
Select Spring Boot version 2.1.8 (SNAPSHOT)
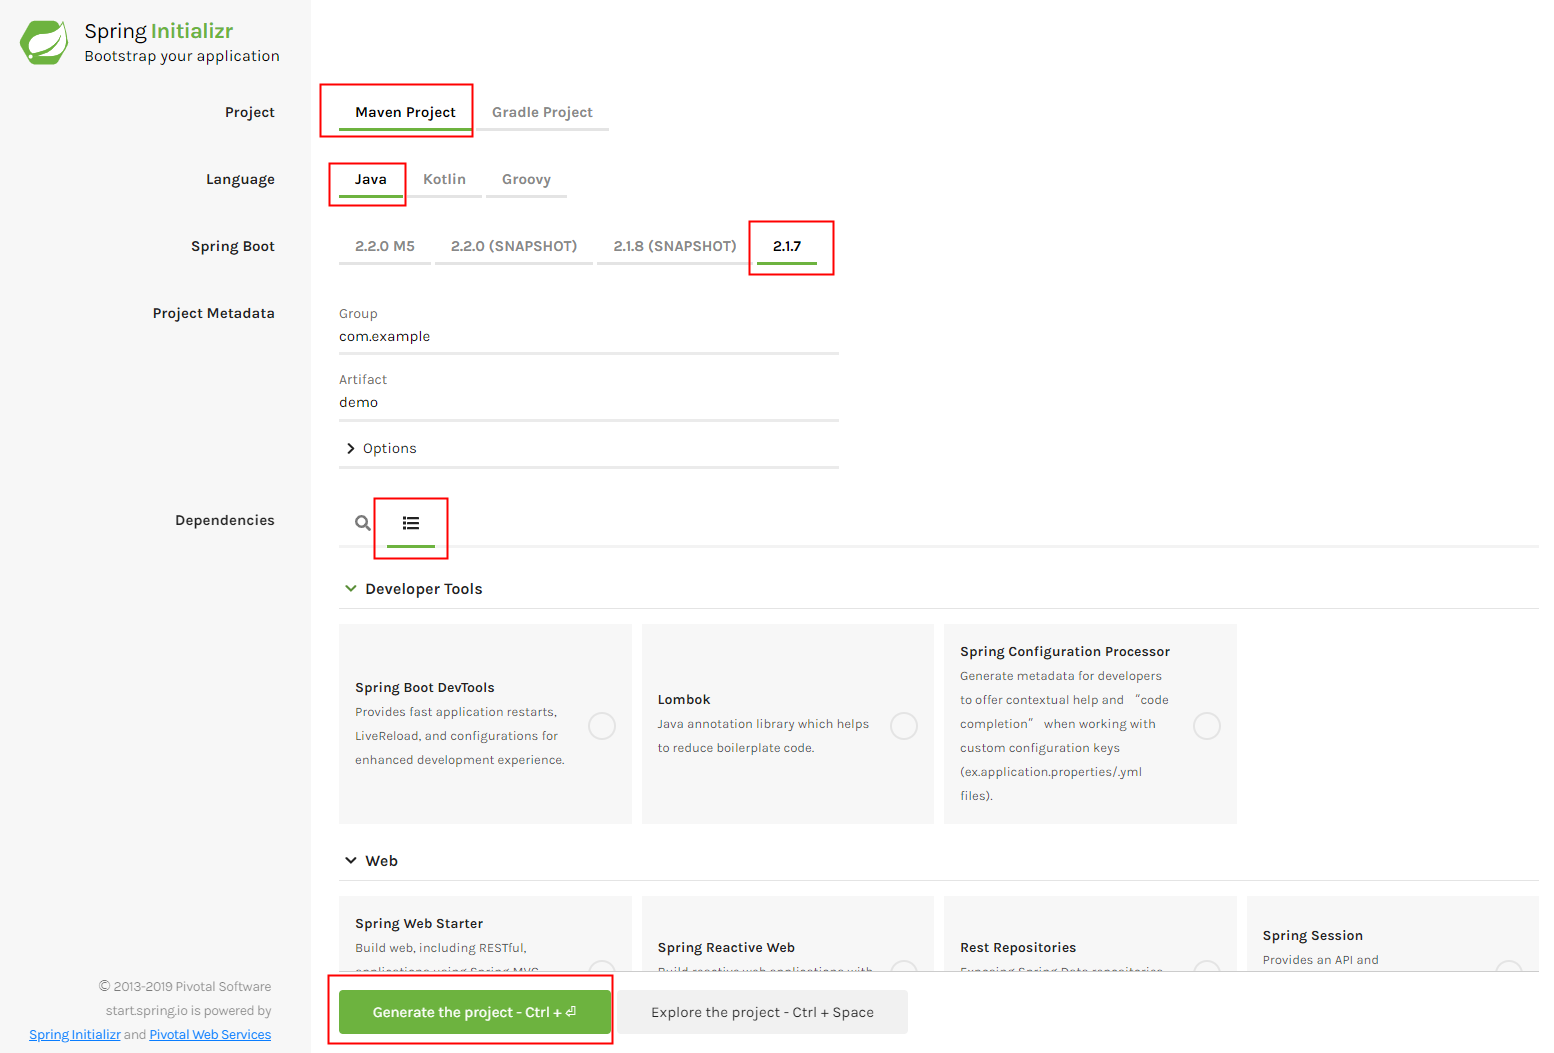click(675, 246)
